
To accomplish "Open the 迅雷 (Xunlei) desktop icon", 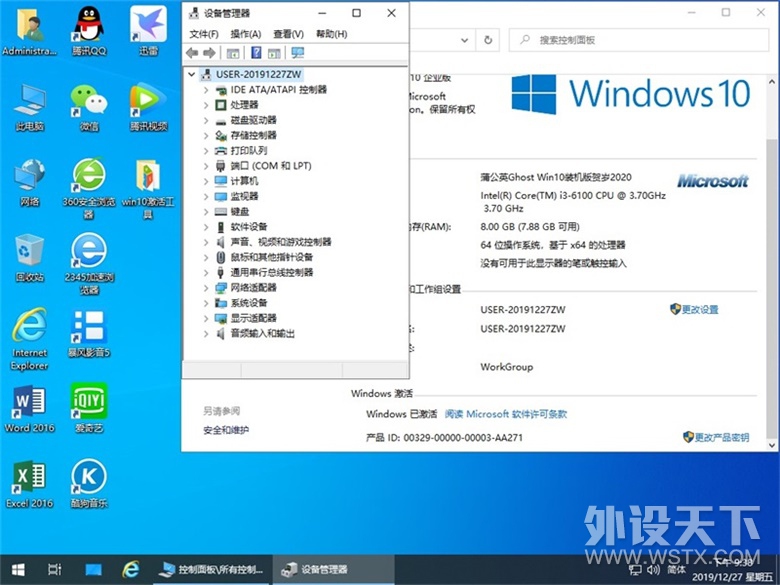I will tap(148, 30).
